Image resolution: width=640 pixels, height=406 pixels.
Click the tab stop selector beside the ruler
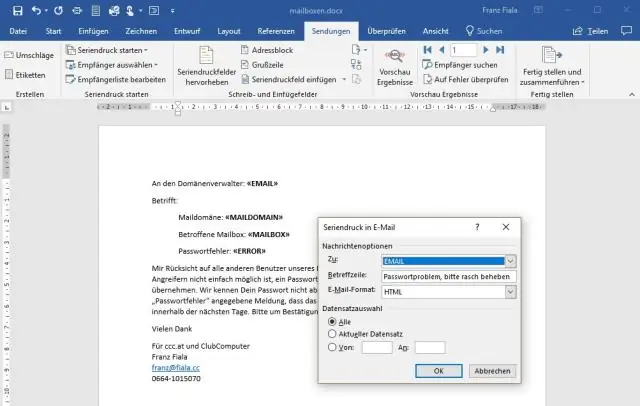[7, 107]
